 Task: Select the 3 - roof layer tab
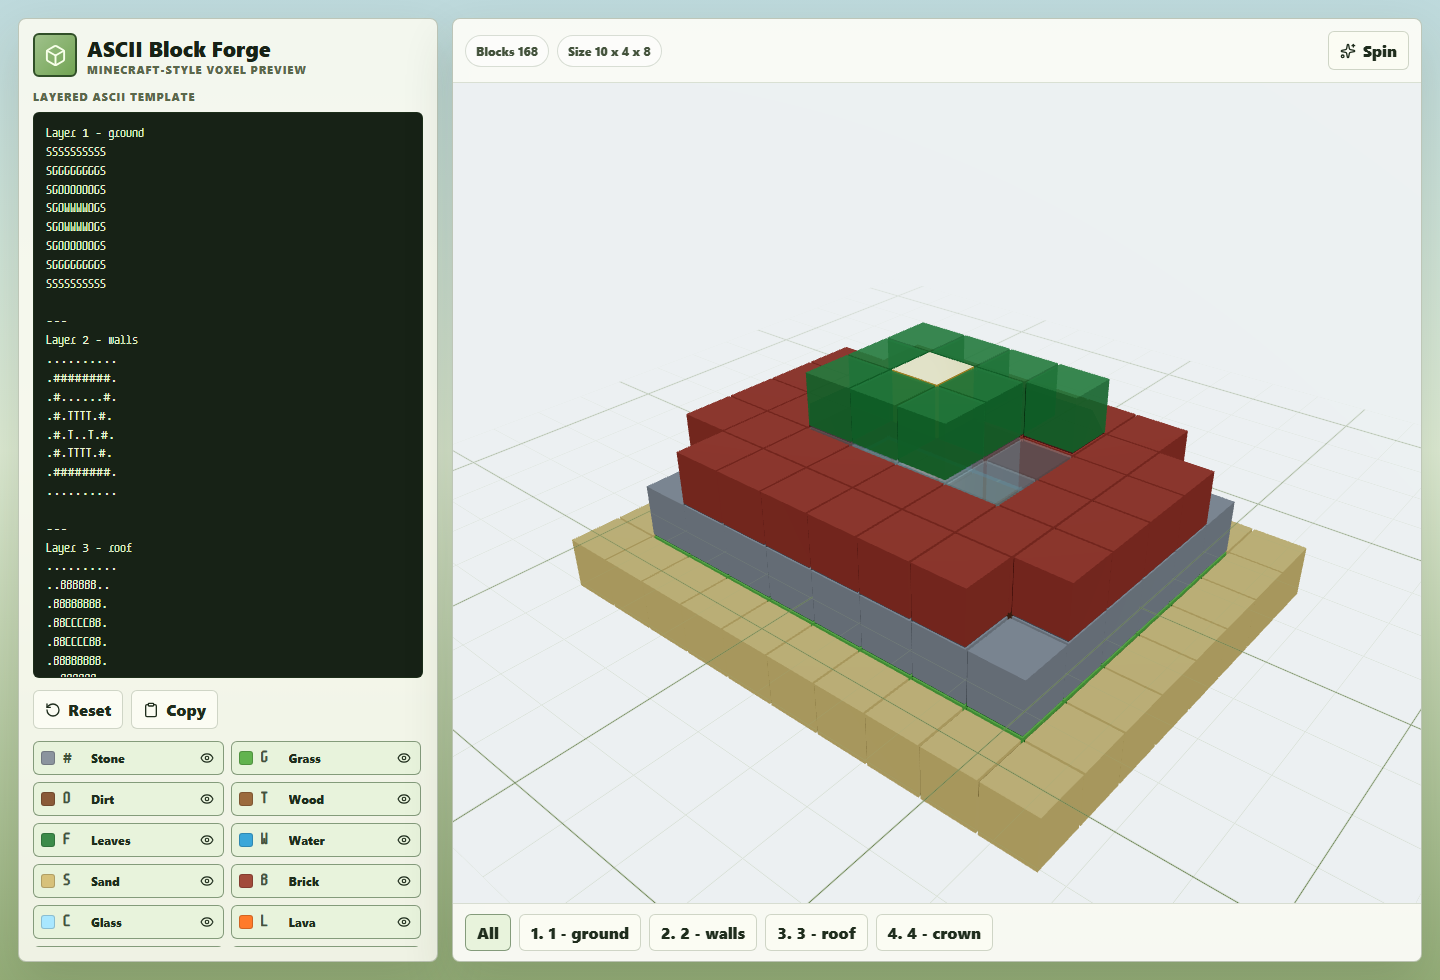pyautogui.click(x=817, y=933)
